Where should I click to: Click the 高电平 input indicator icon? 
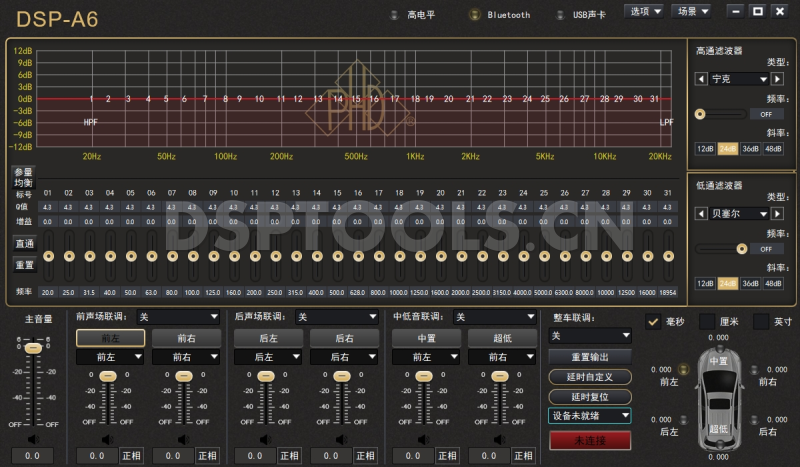tap(394, 15)
